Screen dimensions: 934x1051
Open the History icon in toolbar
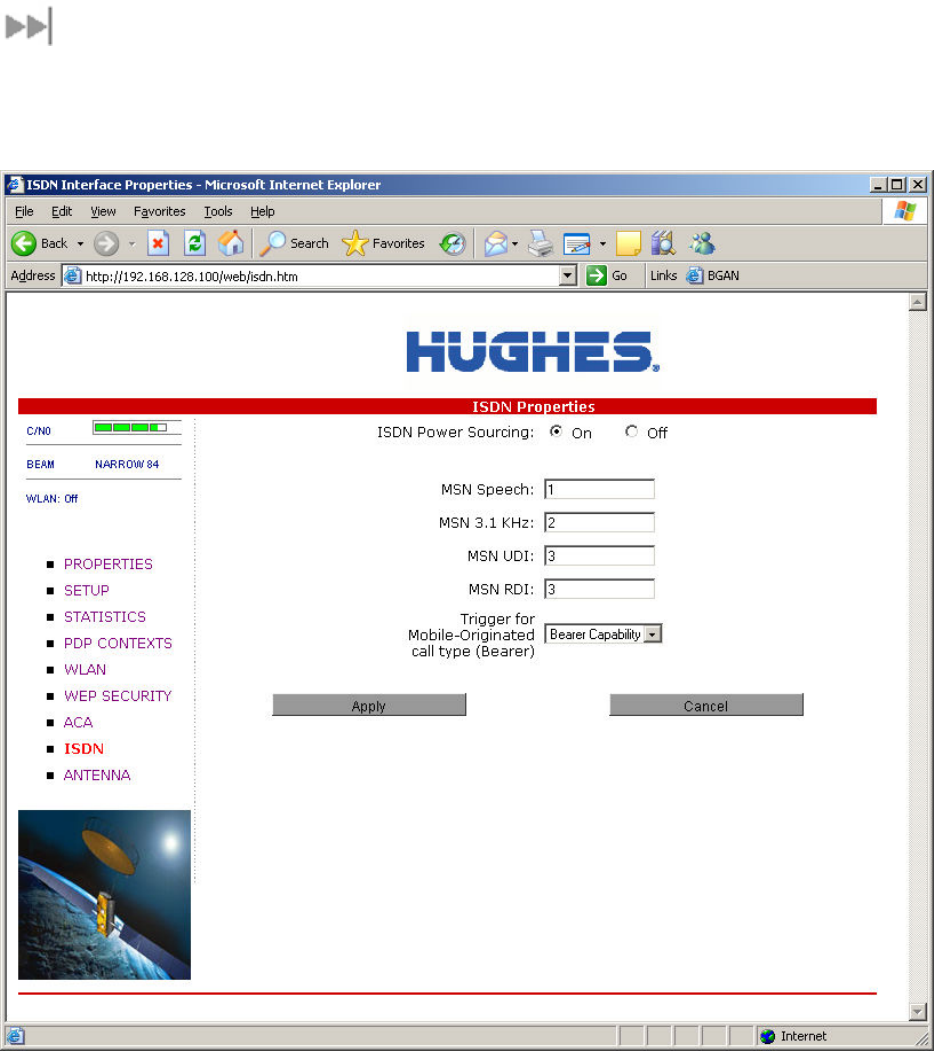[x=453, y=243]
